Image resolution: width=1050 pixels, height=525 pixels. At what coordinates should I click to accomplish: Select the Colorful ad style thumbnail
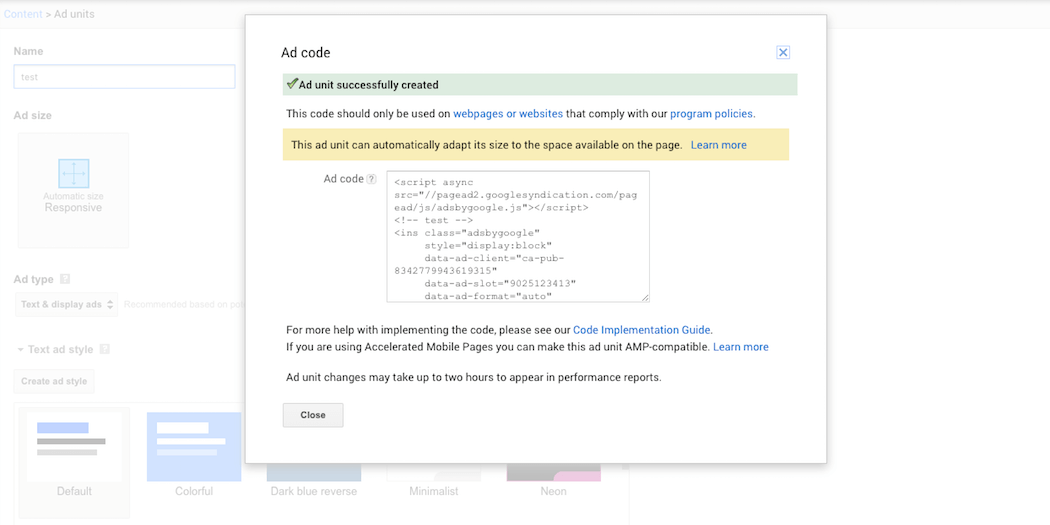194,447
